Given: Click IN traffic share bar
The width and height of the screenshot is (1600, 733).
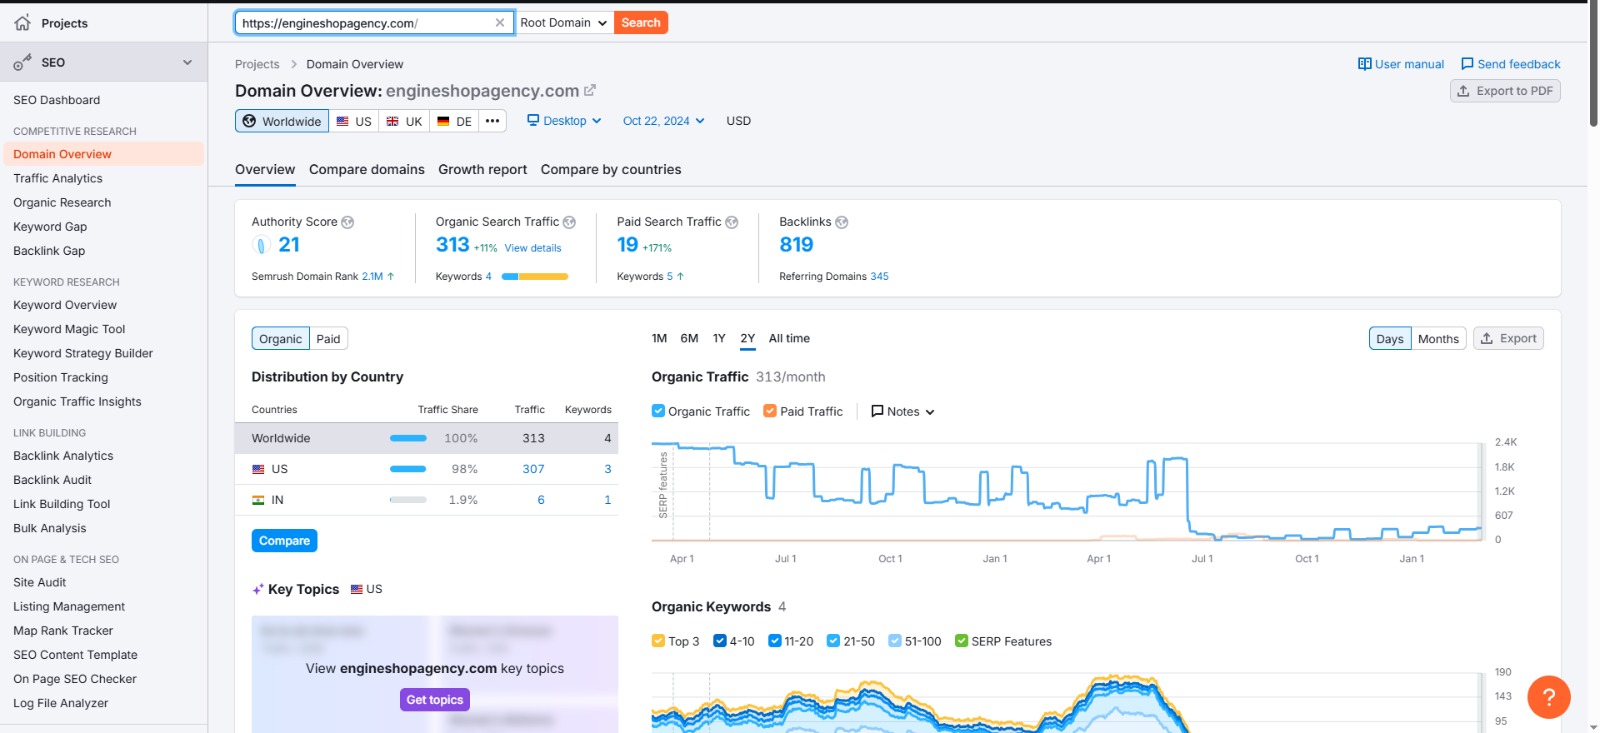Looking at the screenshot, I should tap(408, 500).
